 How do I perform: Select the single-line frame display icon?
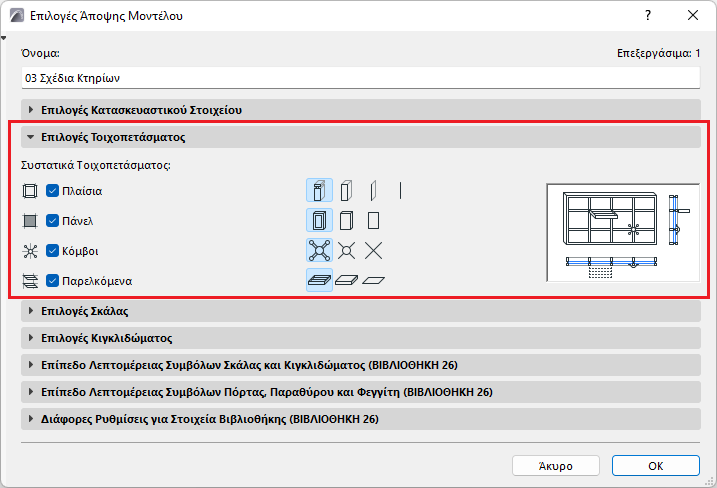click(400, 190)
